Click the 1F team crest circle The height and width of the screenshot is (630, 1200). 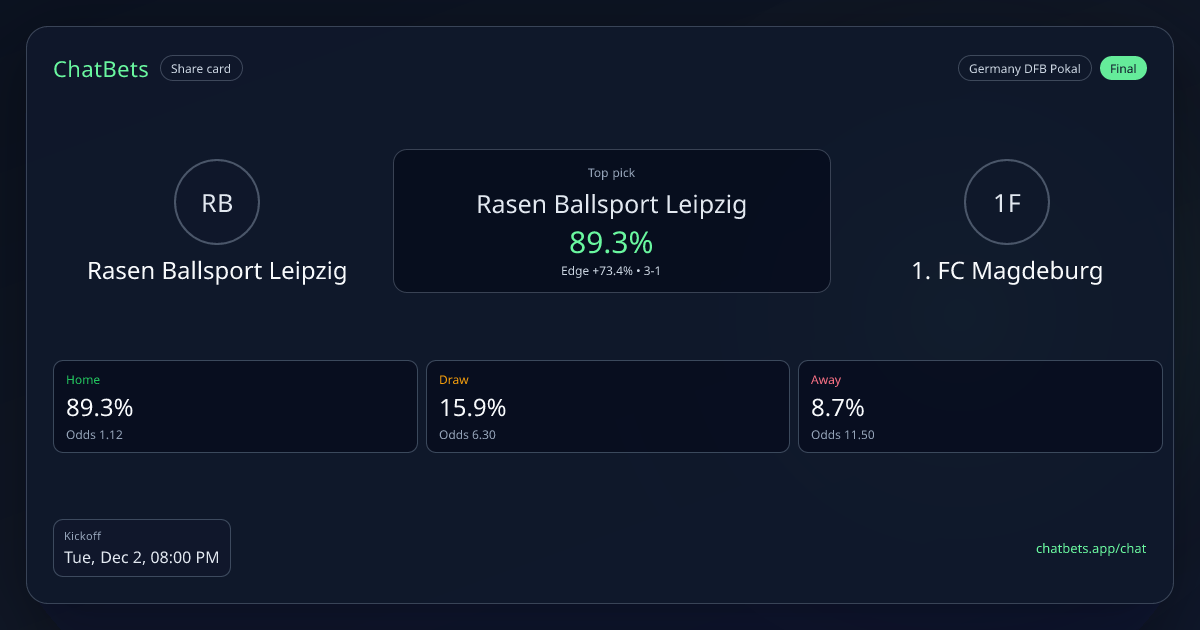(x=1007, y=203)
